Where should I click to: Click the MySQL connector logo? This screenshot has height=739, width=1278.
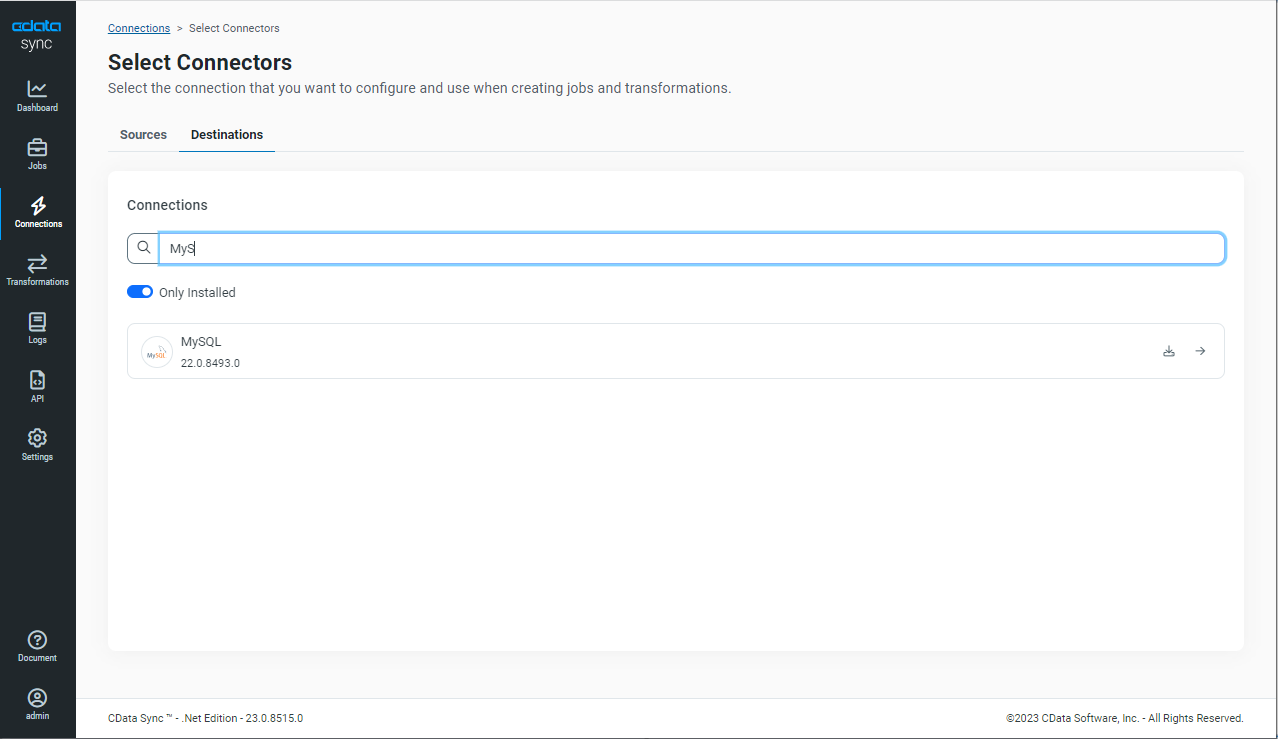157,352
